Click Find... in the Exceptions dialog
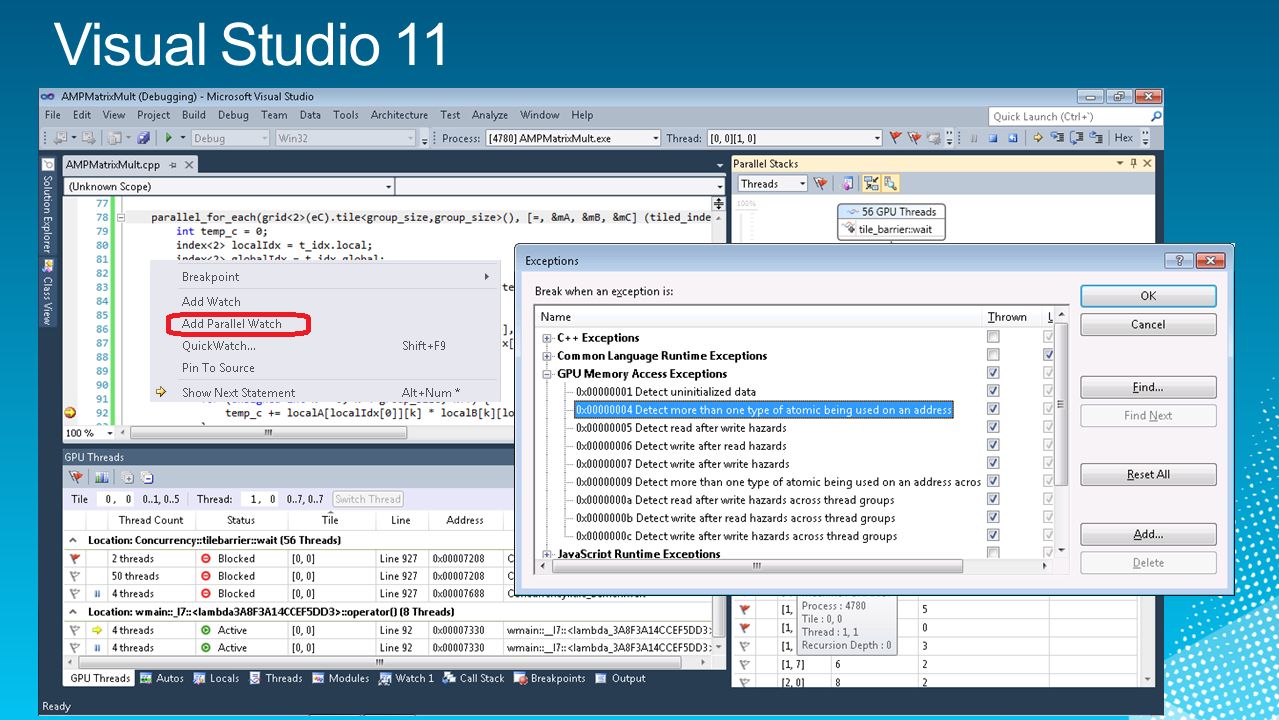Image resolution: width=1279 pixels, height=720 pixels. (x=1148, y=388)
